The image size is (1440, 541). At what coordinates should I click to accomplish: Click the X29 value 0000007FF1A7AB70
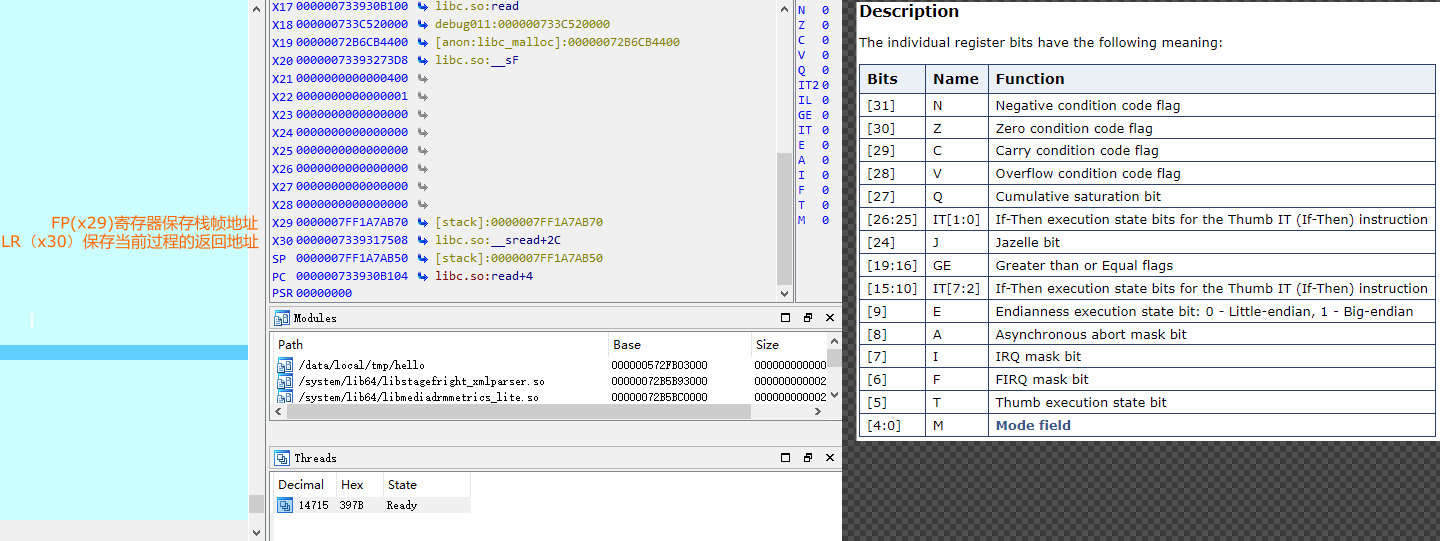[352, 222]
